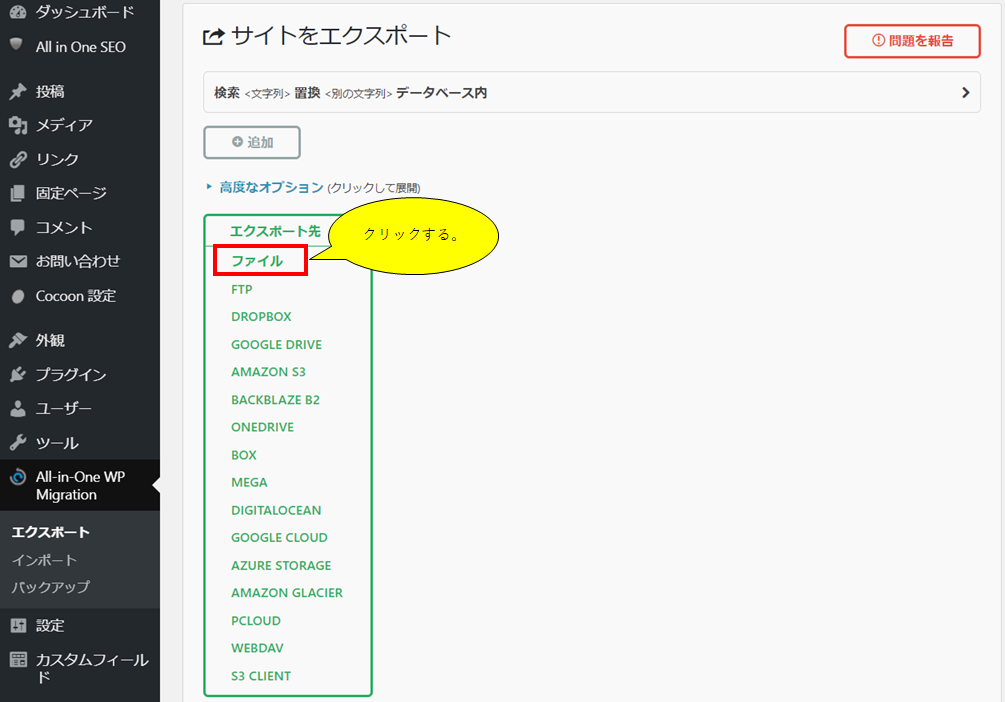The image size is (1005, 702).
Task: Click the All in One SEO shield icon
Action: (17, 45)
